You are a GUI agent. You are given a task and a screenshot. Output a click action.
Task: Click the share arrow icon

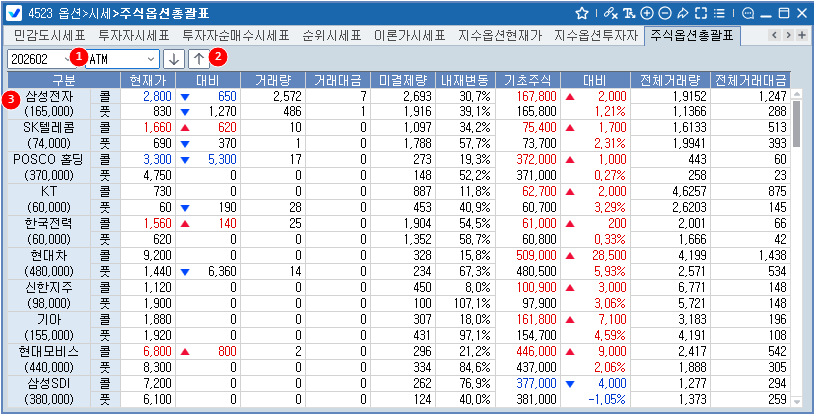pos(682,13)
